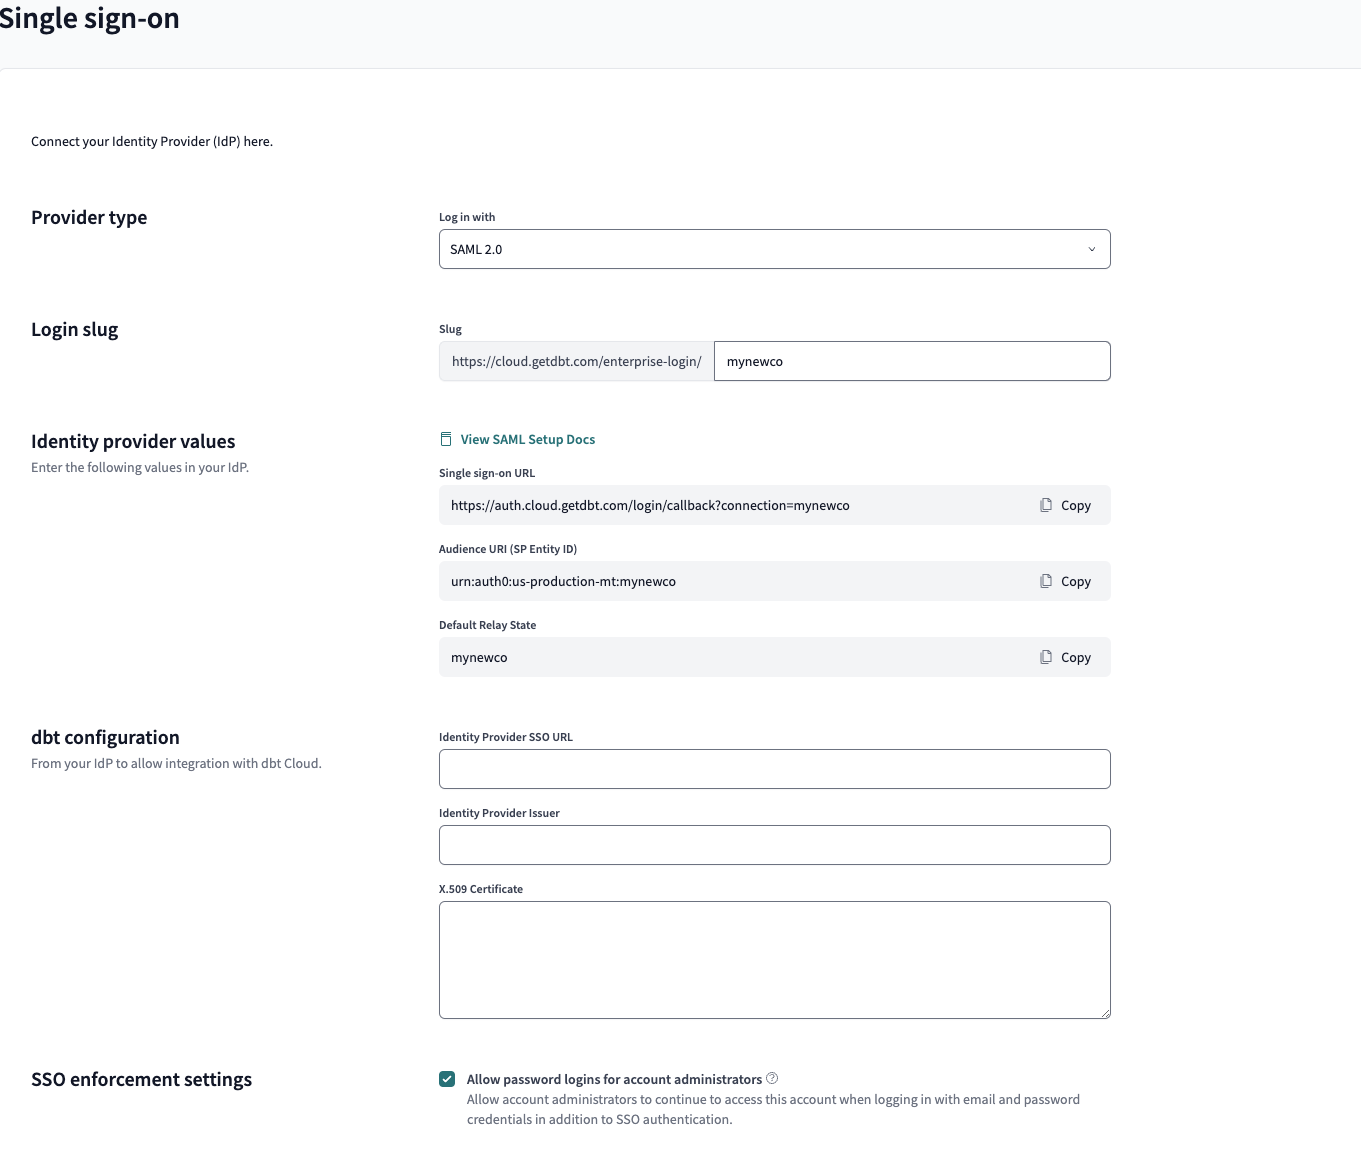
Task: Click the Single sign-on page heading
Action: 90,18
